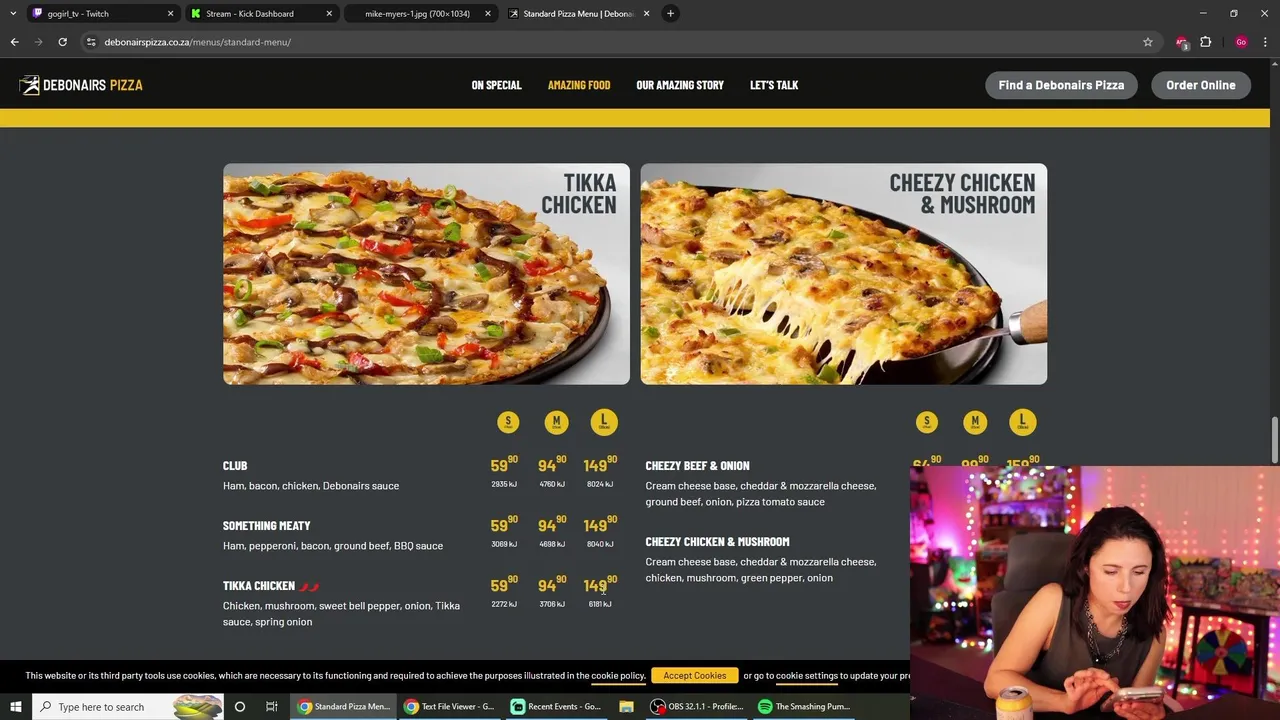Close the mike-myers-1.jpg tab

click(x=488, y=14)
